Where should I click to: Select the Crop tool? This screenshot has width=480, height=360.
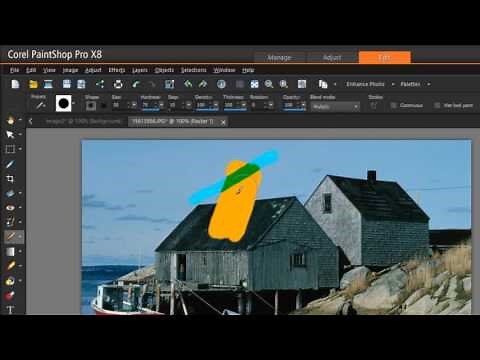[10, 179]
